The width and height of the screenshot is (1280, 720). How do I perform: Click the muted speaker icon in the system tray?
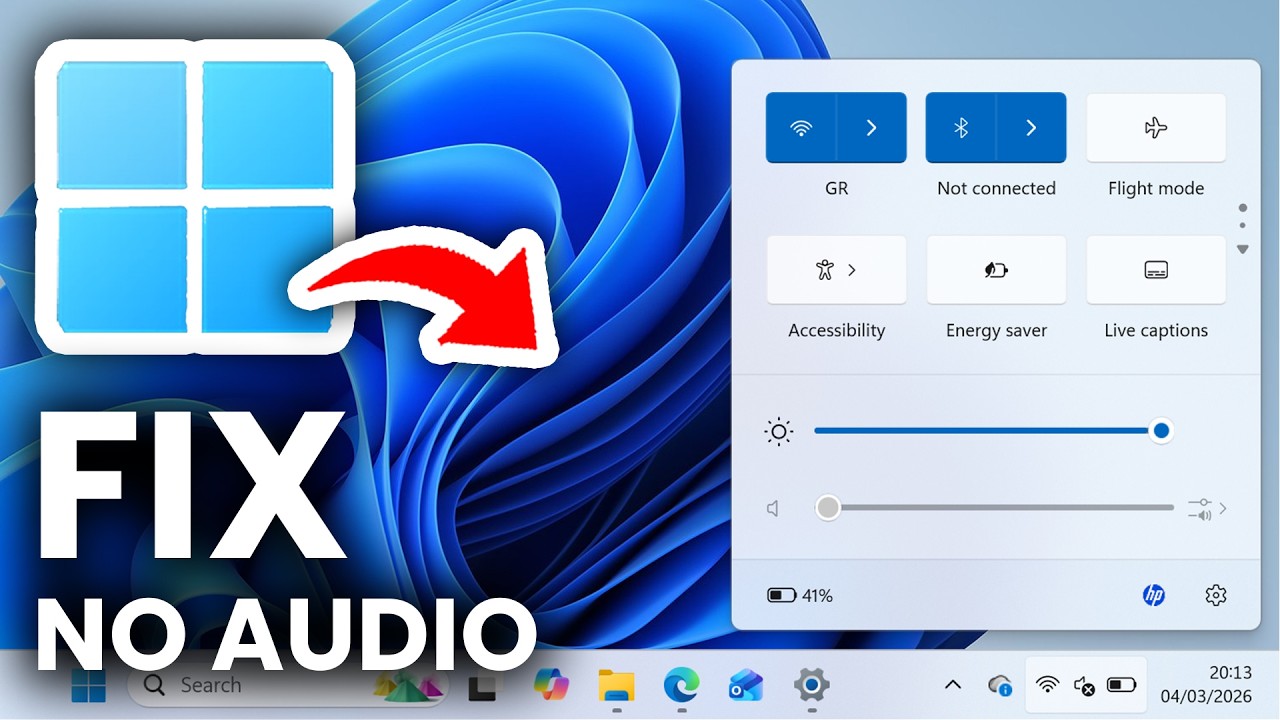(1084, 685)
